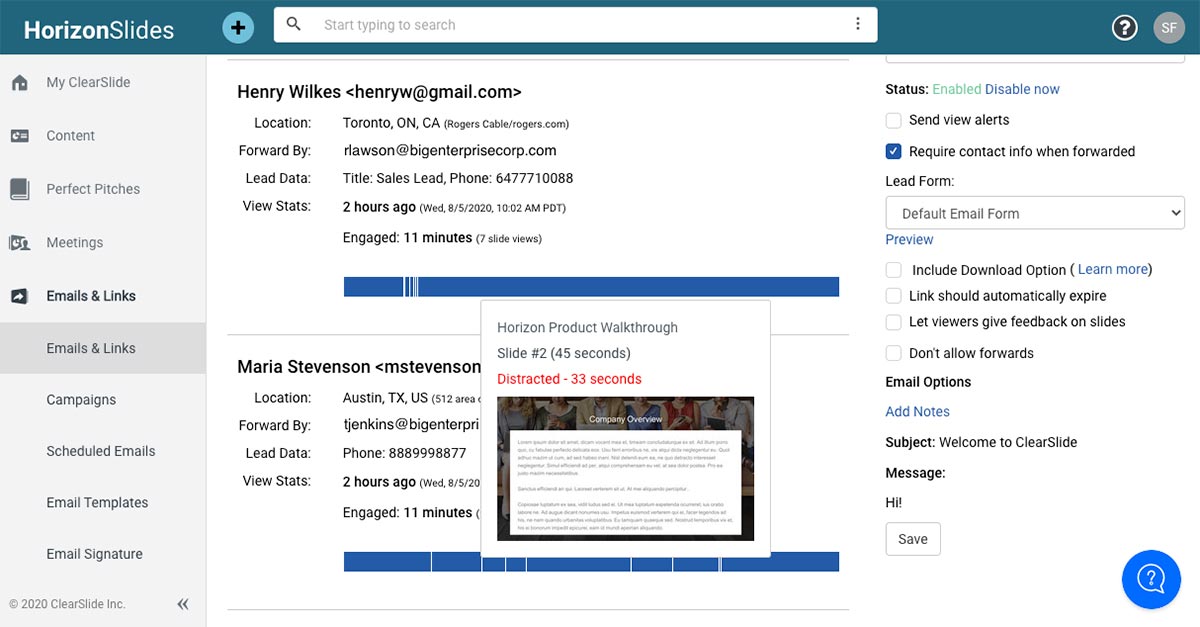
Task: Click Horizon Product Walkthrough tooltip title
Action: click(587, 328)
